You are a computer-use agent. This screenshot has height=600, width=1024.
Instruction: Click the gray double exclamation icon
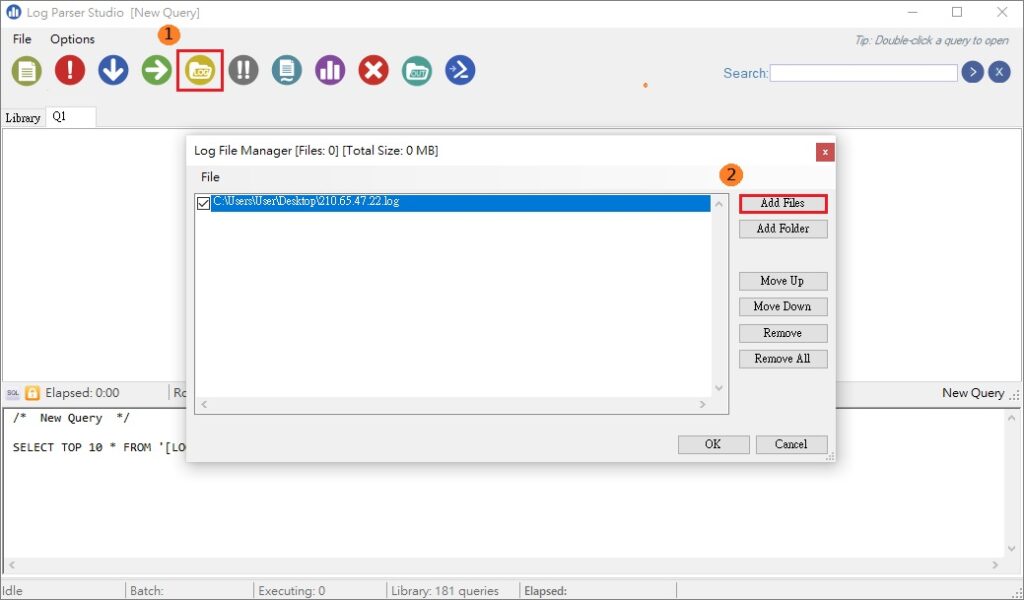243,70
